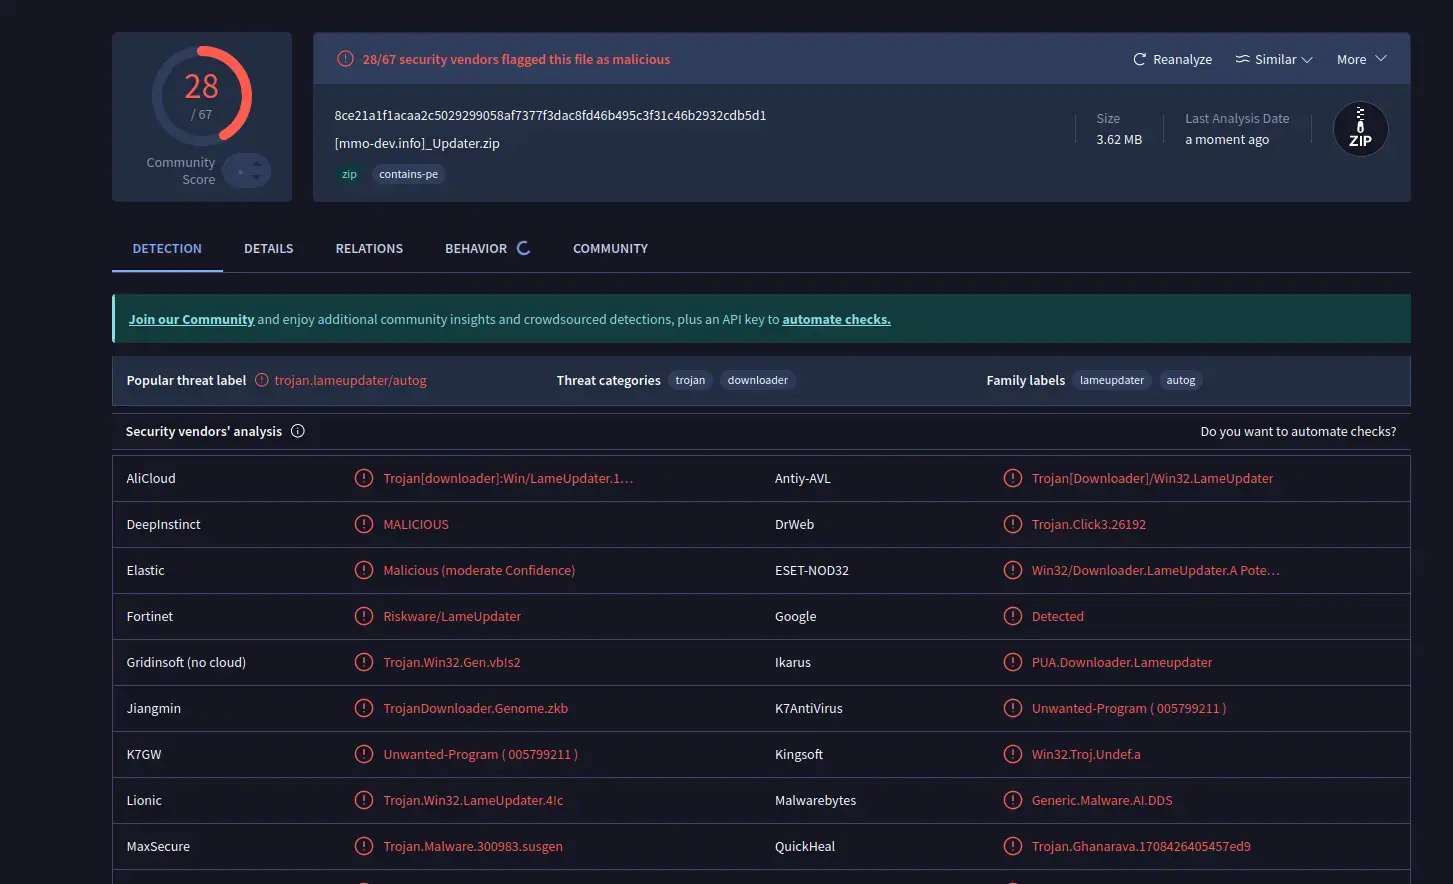
Task: Click the 'MALICIOUS' DeepInstinct verdict
Action: 416,524
